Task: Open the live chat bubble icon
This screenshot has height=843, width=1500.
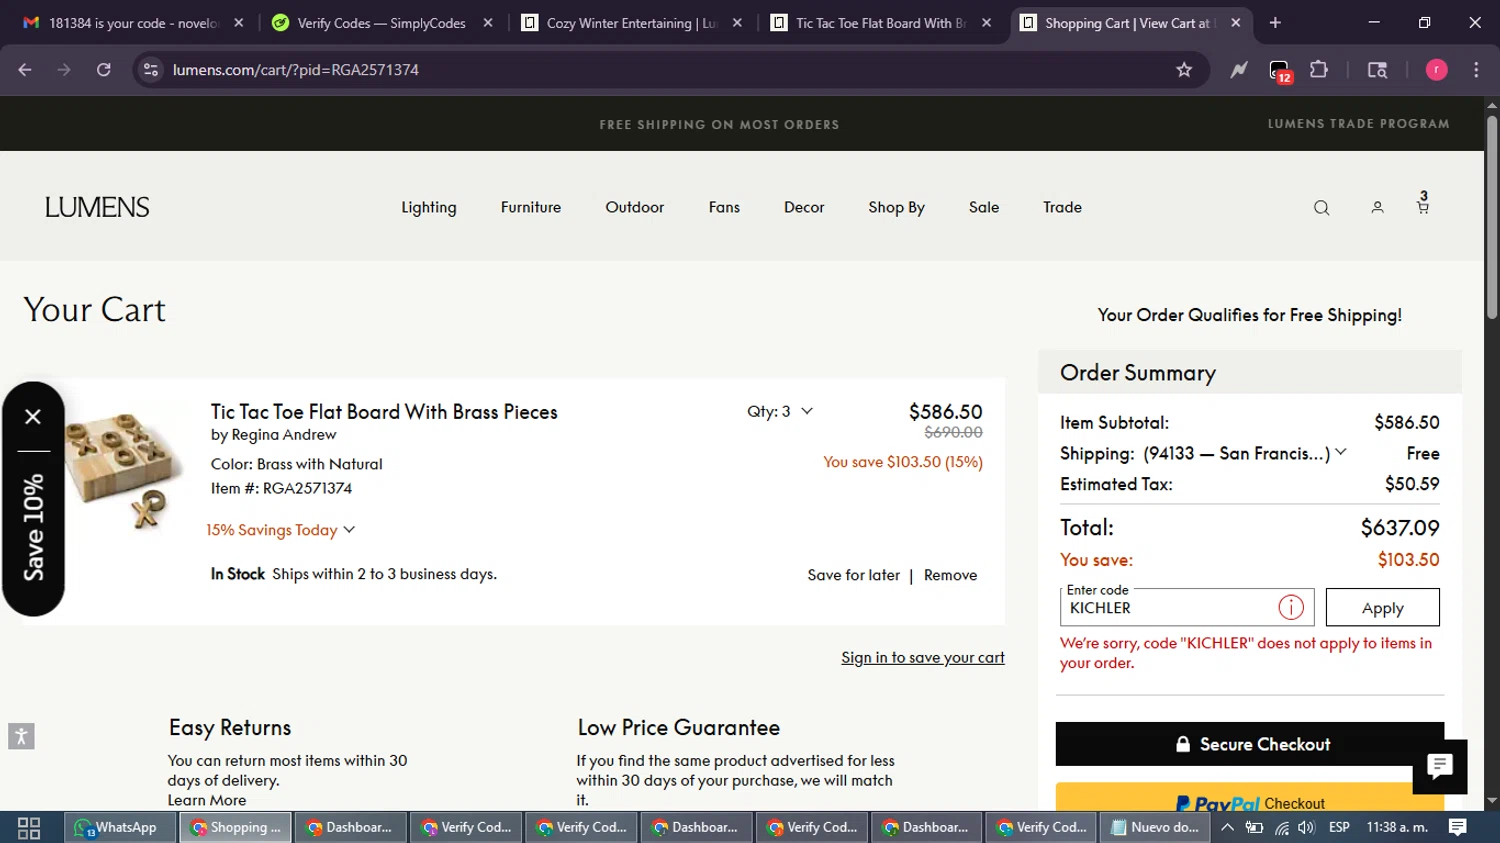Action: (x=1439, y=766)
